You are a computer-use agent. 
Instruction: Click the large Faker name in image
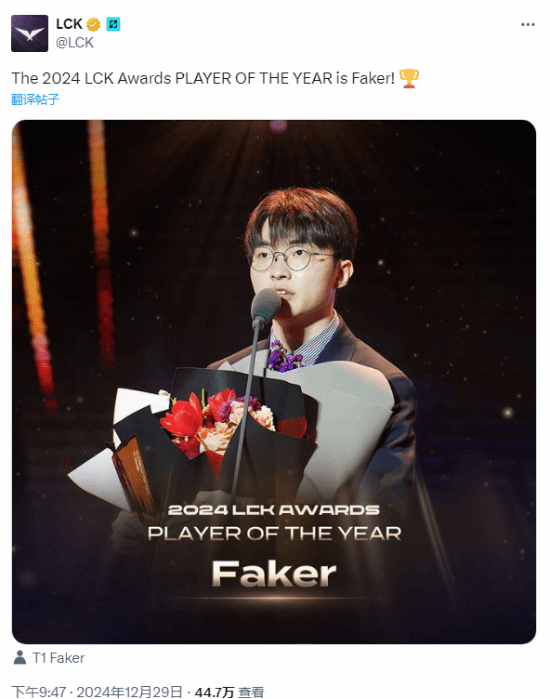(x=274, y=573)
